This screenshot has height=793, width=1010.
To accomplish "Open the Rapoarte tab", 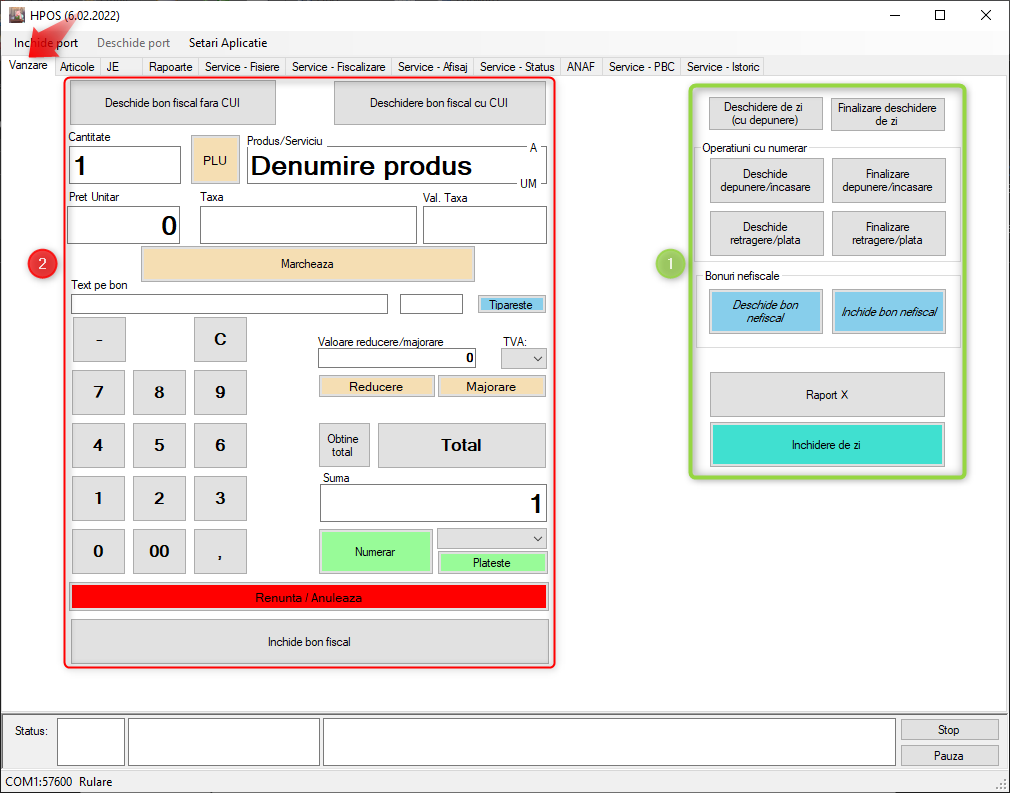I will click(x=171, y=67).
